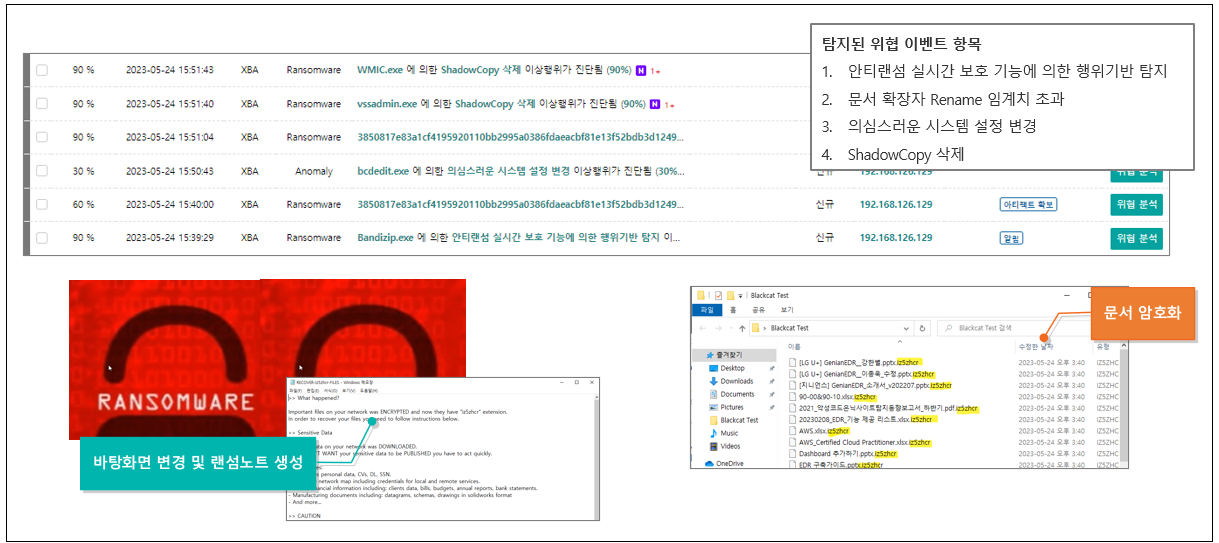Select file AWS.xlsx.iz5zhcr

click(x=819, y=431)
